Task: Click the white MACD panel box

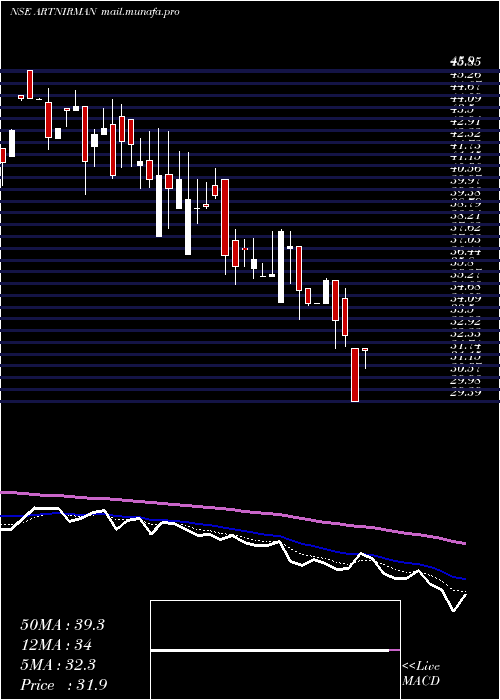Action: click(275, 650)
